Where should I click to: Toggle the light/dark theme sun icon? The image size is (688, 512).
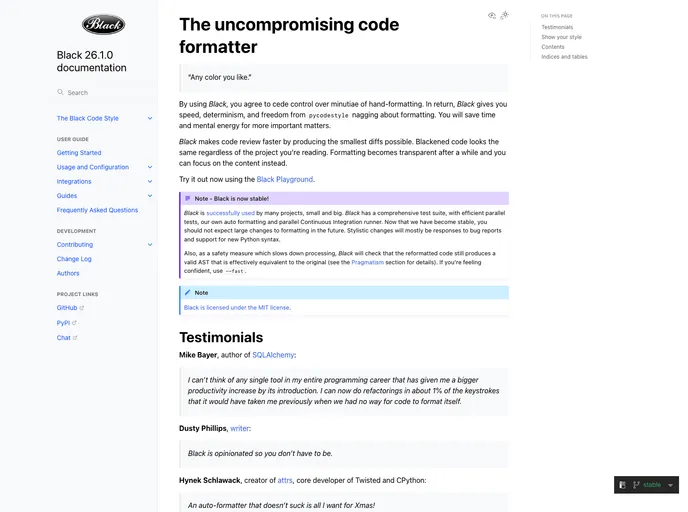tap(505, 15)
